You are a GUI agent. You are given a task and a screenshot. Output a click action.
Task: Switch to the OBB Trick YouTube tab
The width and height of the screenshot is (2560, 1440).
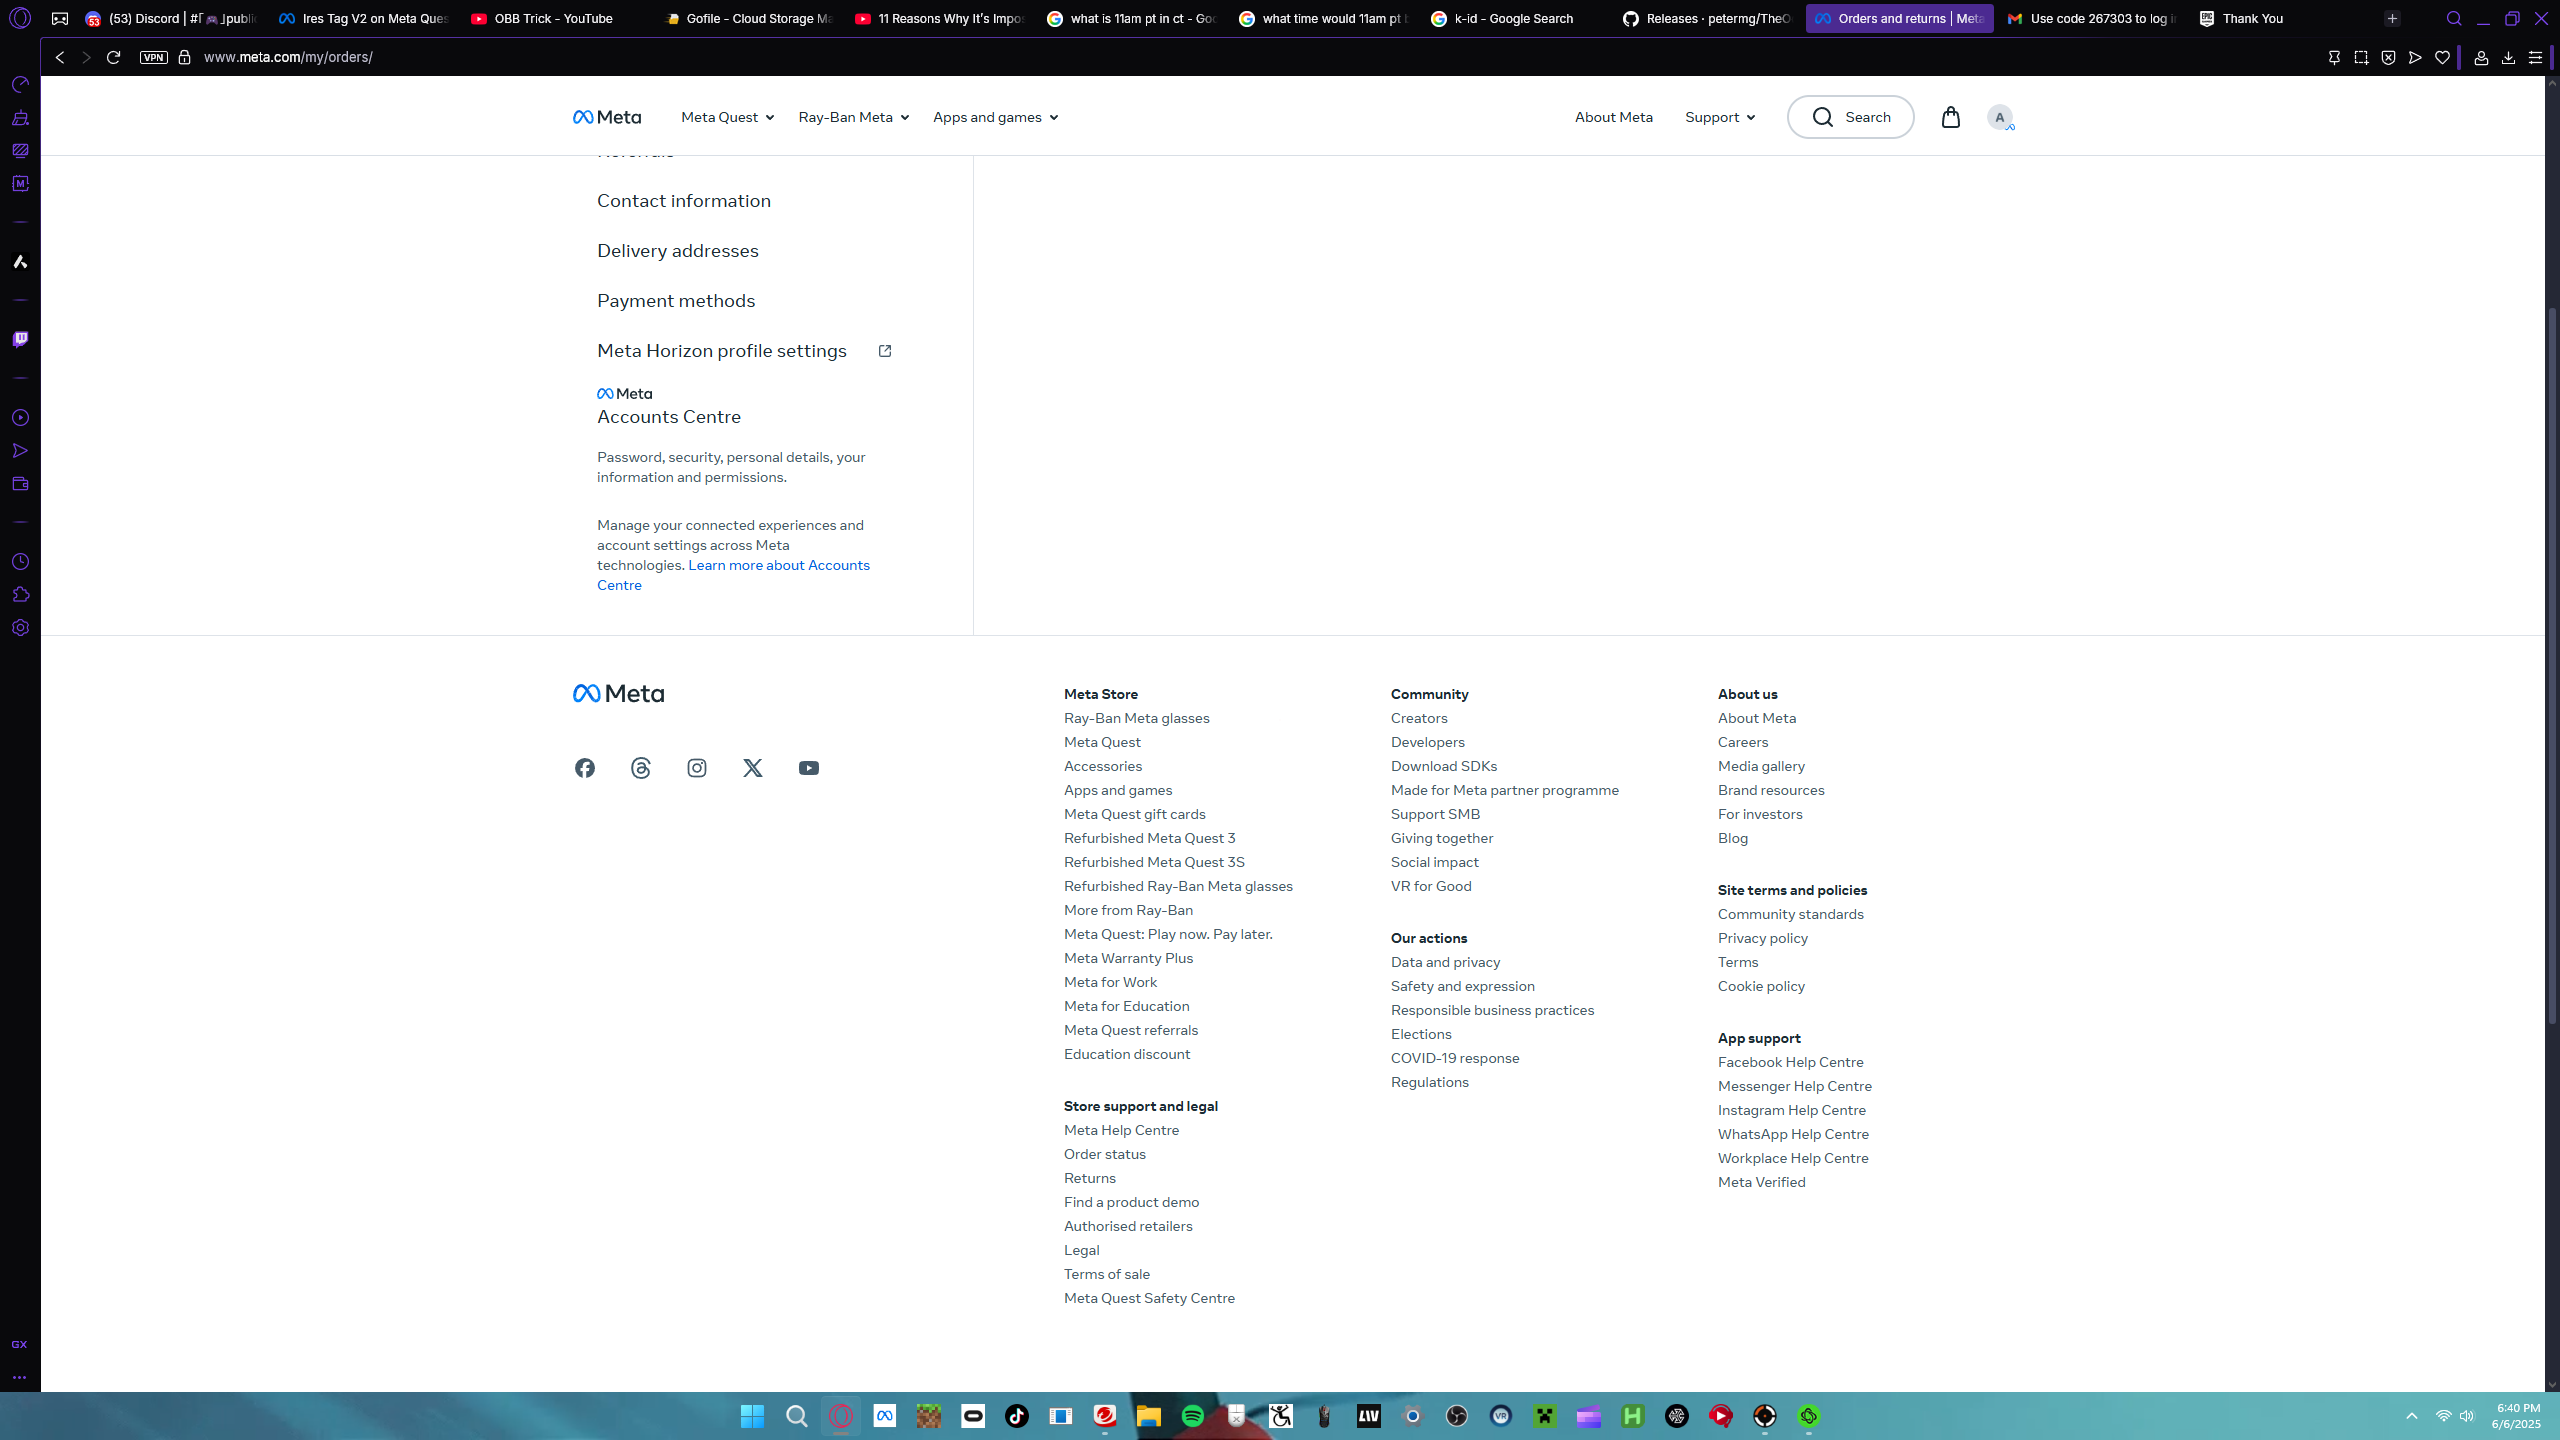[x=552, y=19]
